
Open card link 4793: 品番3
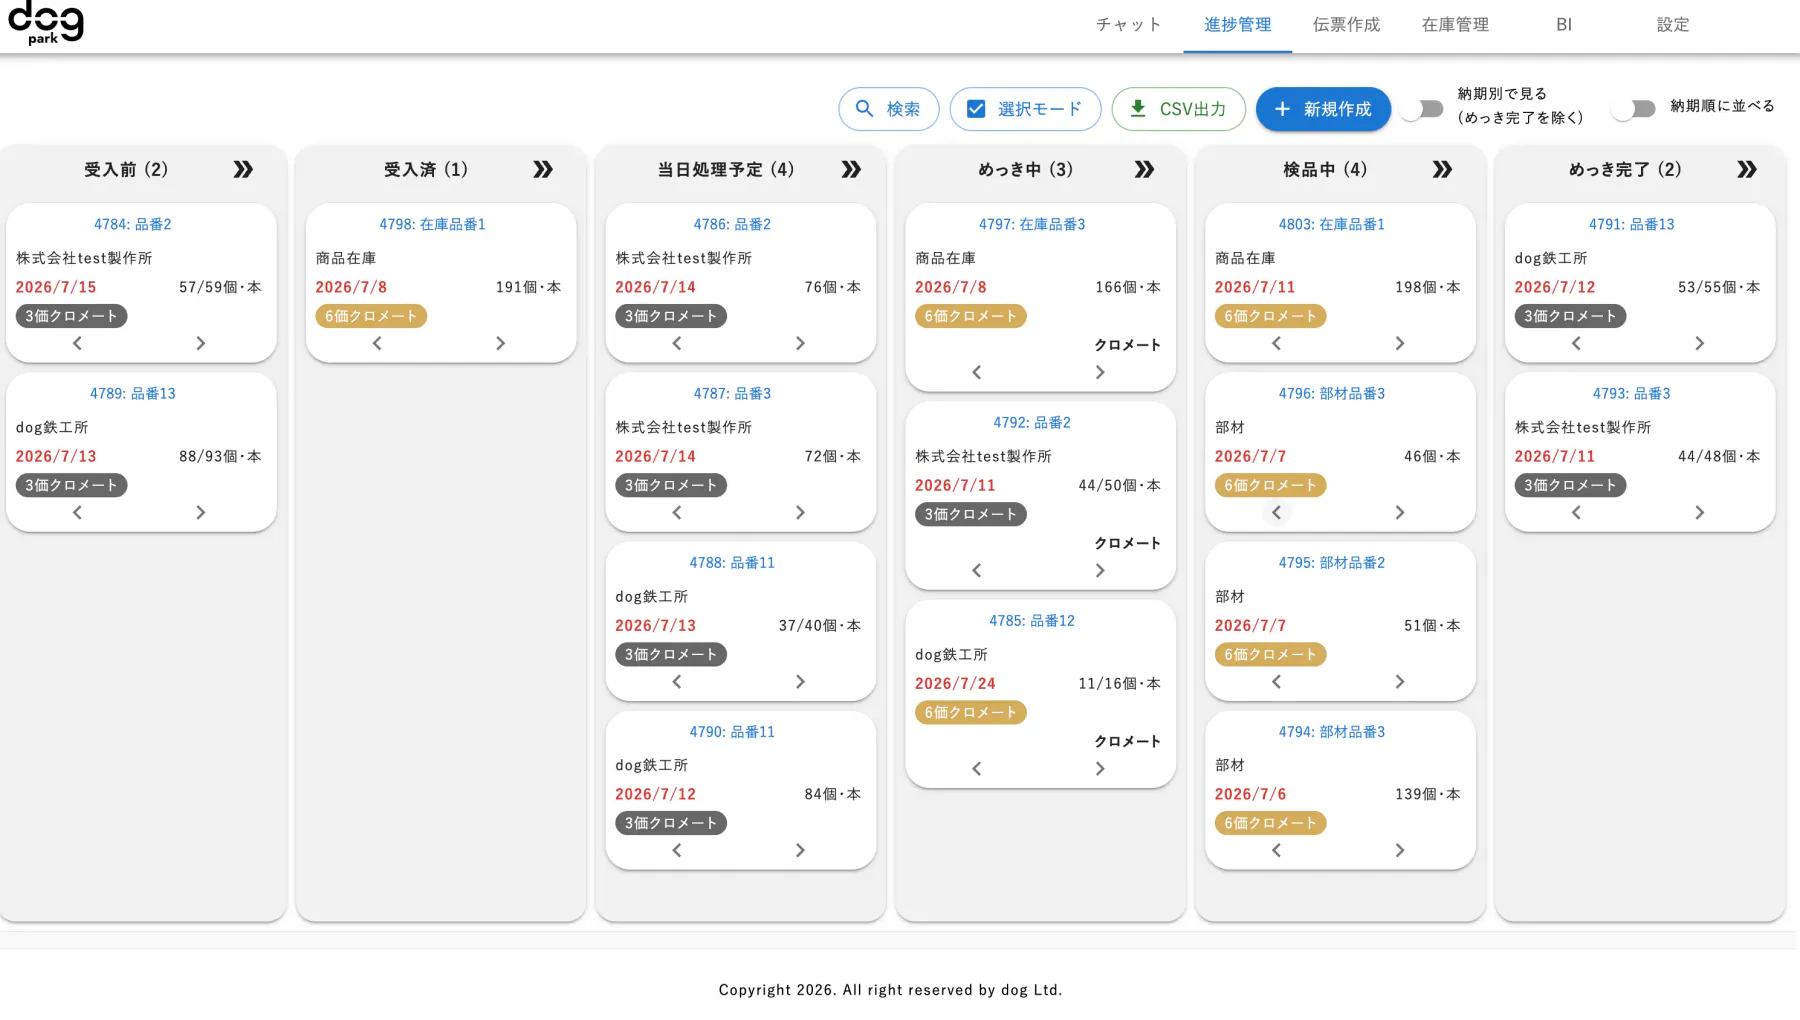tap(1632, 394)
